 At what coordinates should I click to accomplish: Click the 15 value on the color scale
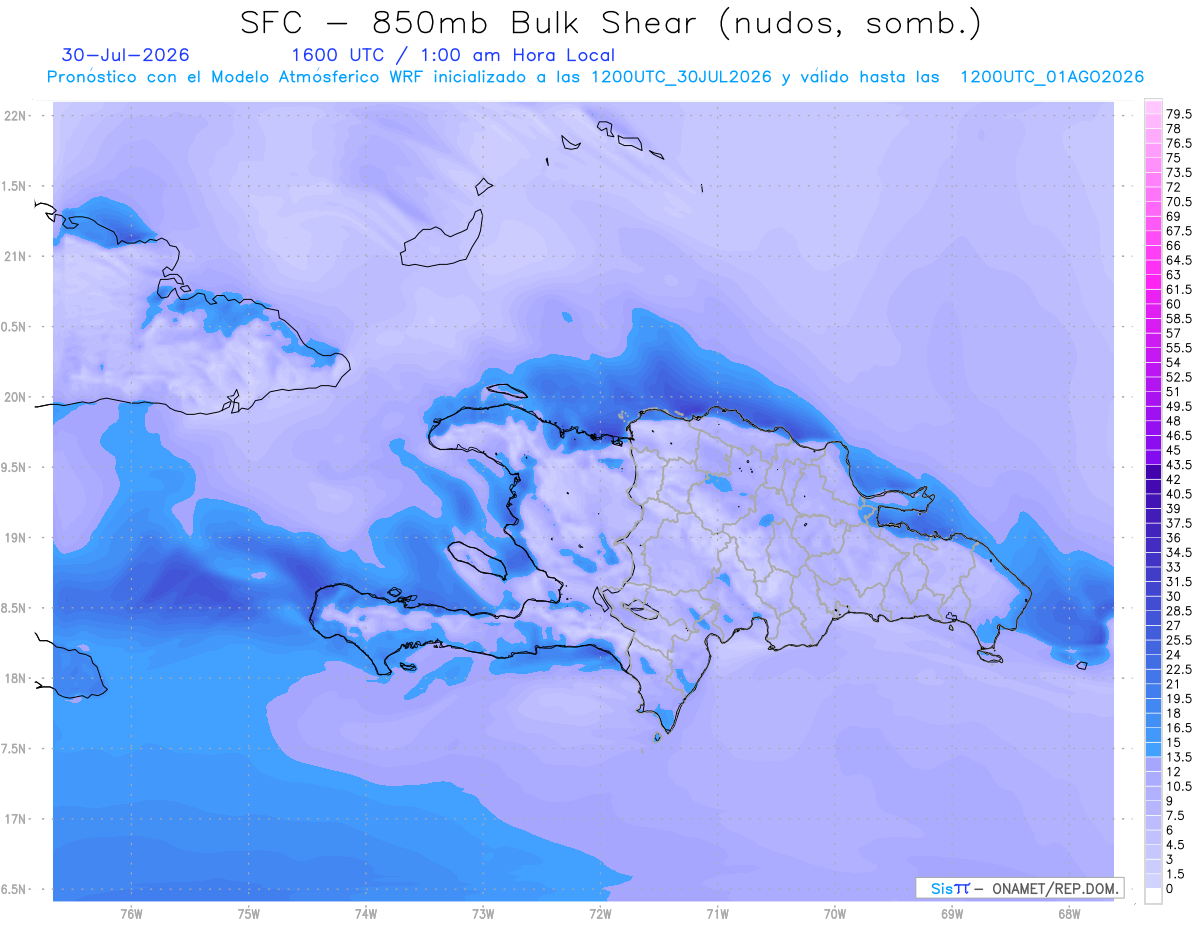[x=1174, y=742]
